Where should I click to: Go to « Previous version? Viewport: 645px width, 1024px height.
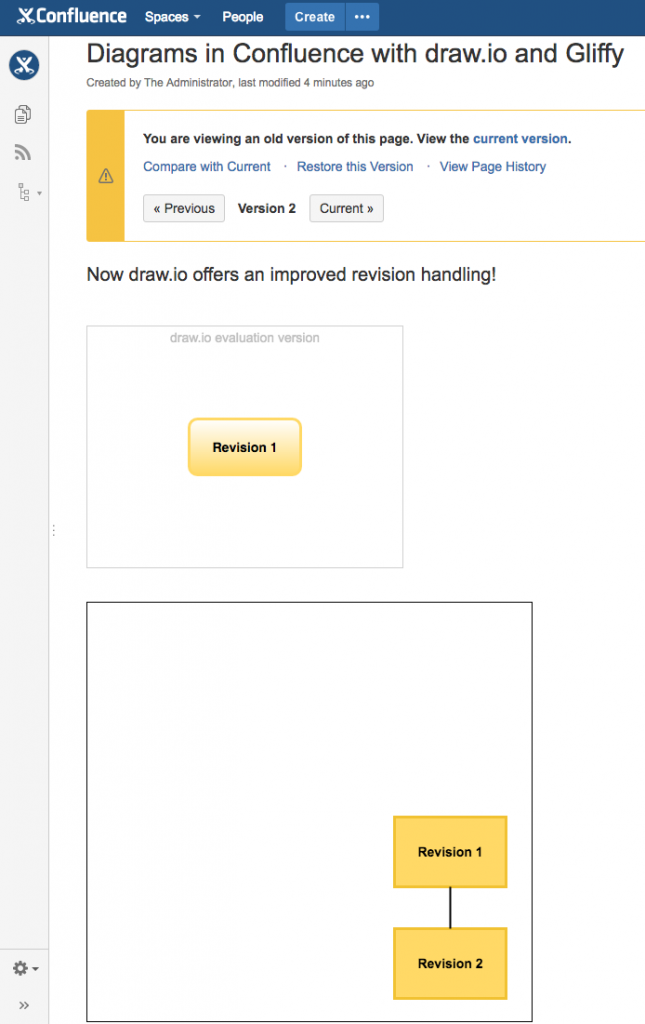(x=184, y=208)
